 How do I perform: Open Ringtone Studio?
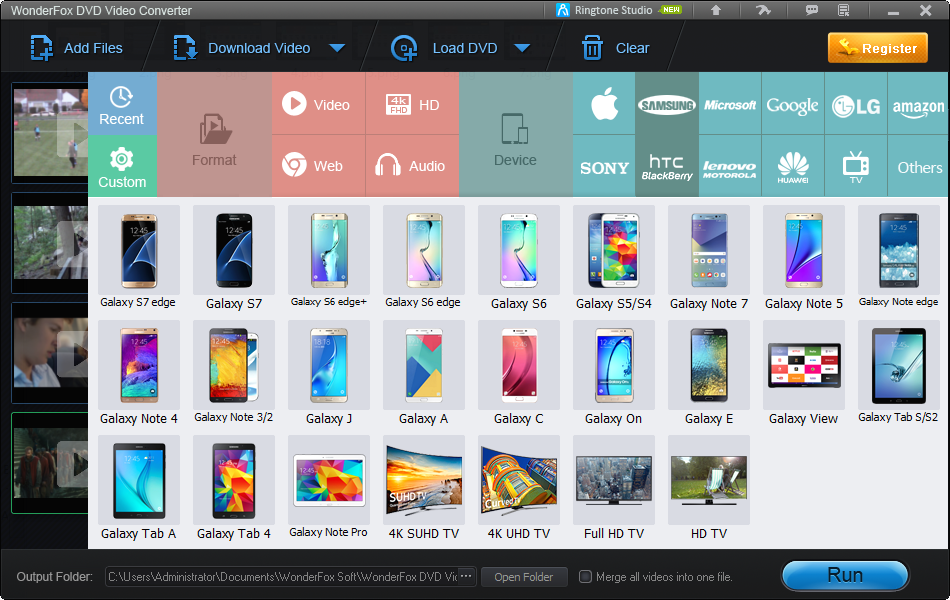pos(619,10)
